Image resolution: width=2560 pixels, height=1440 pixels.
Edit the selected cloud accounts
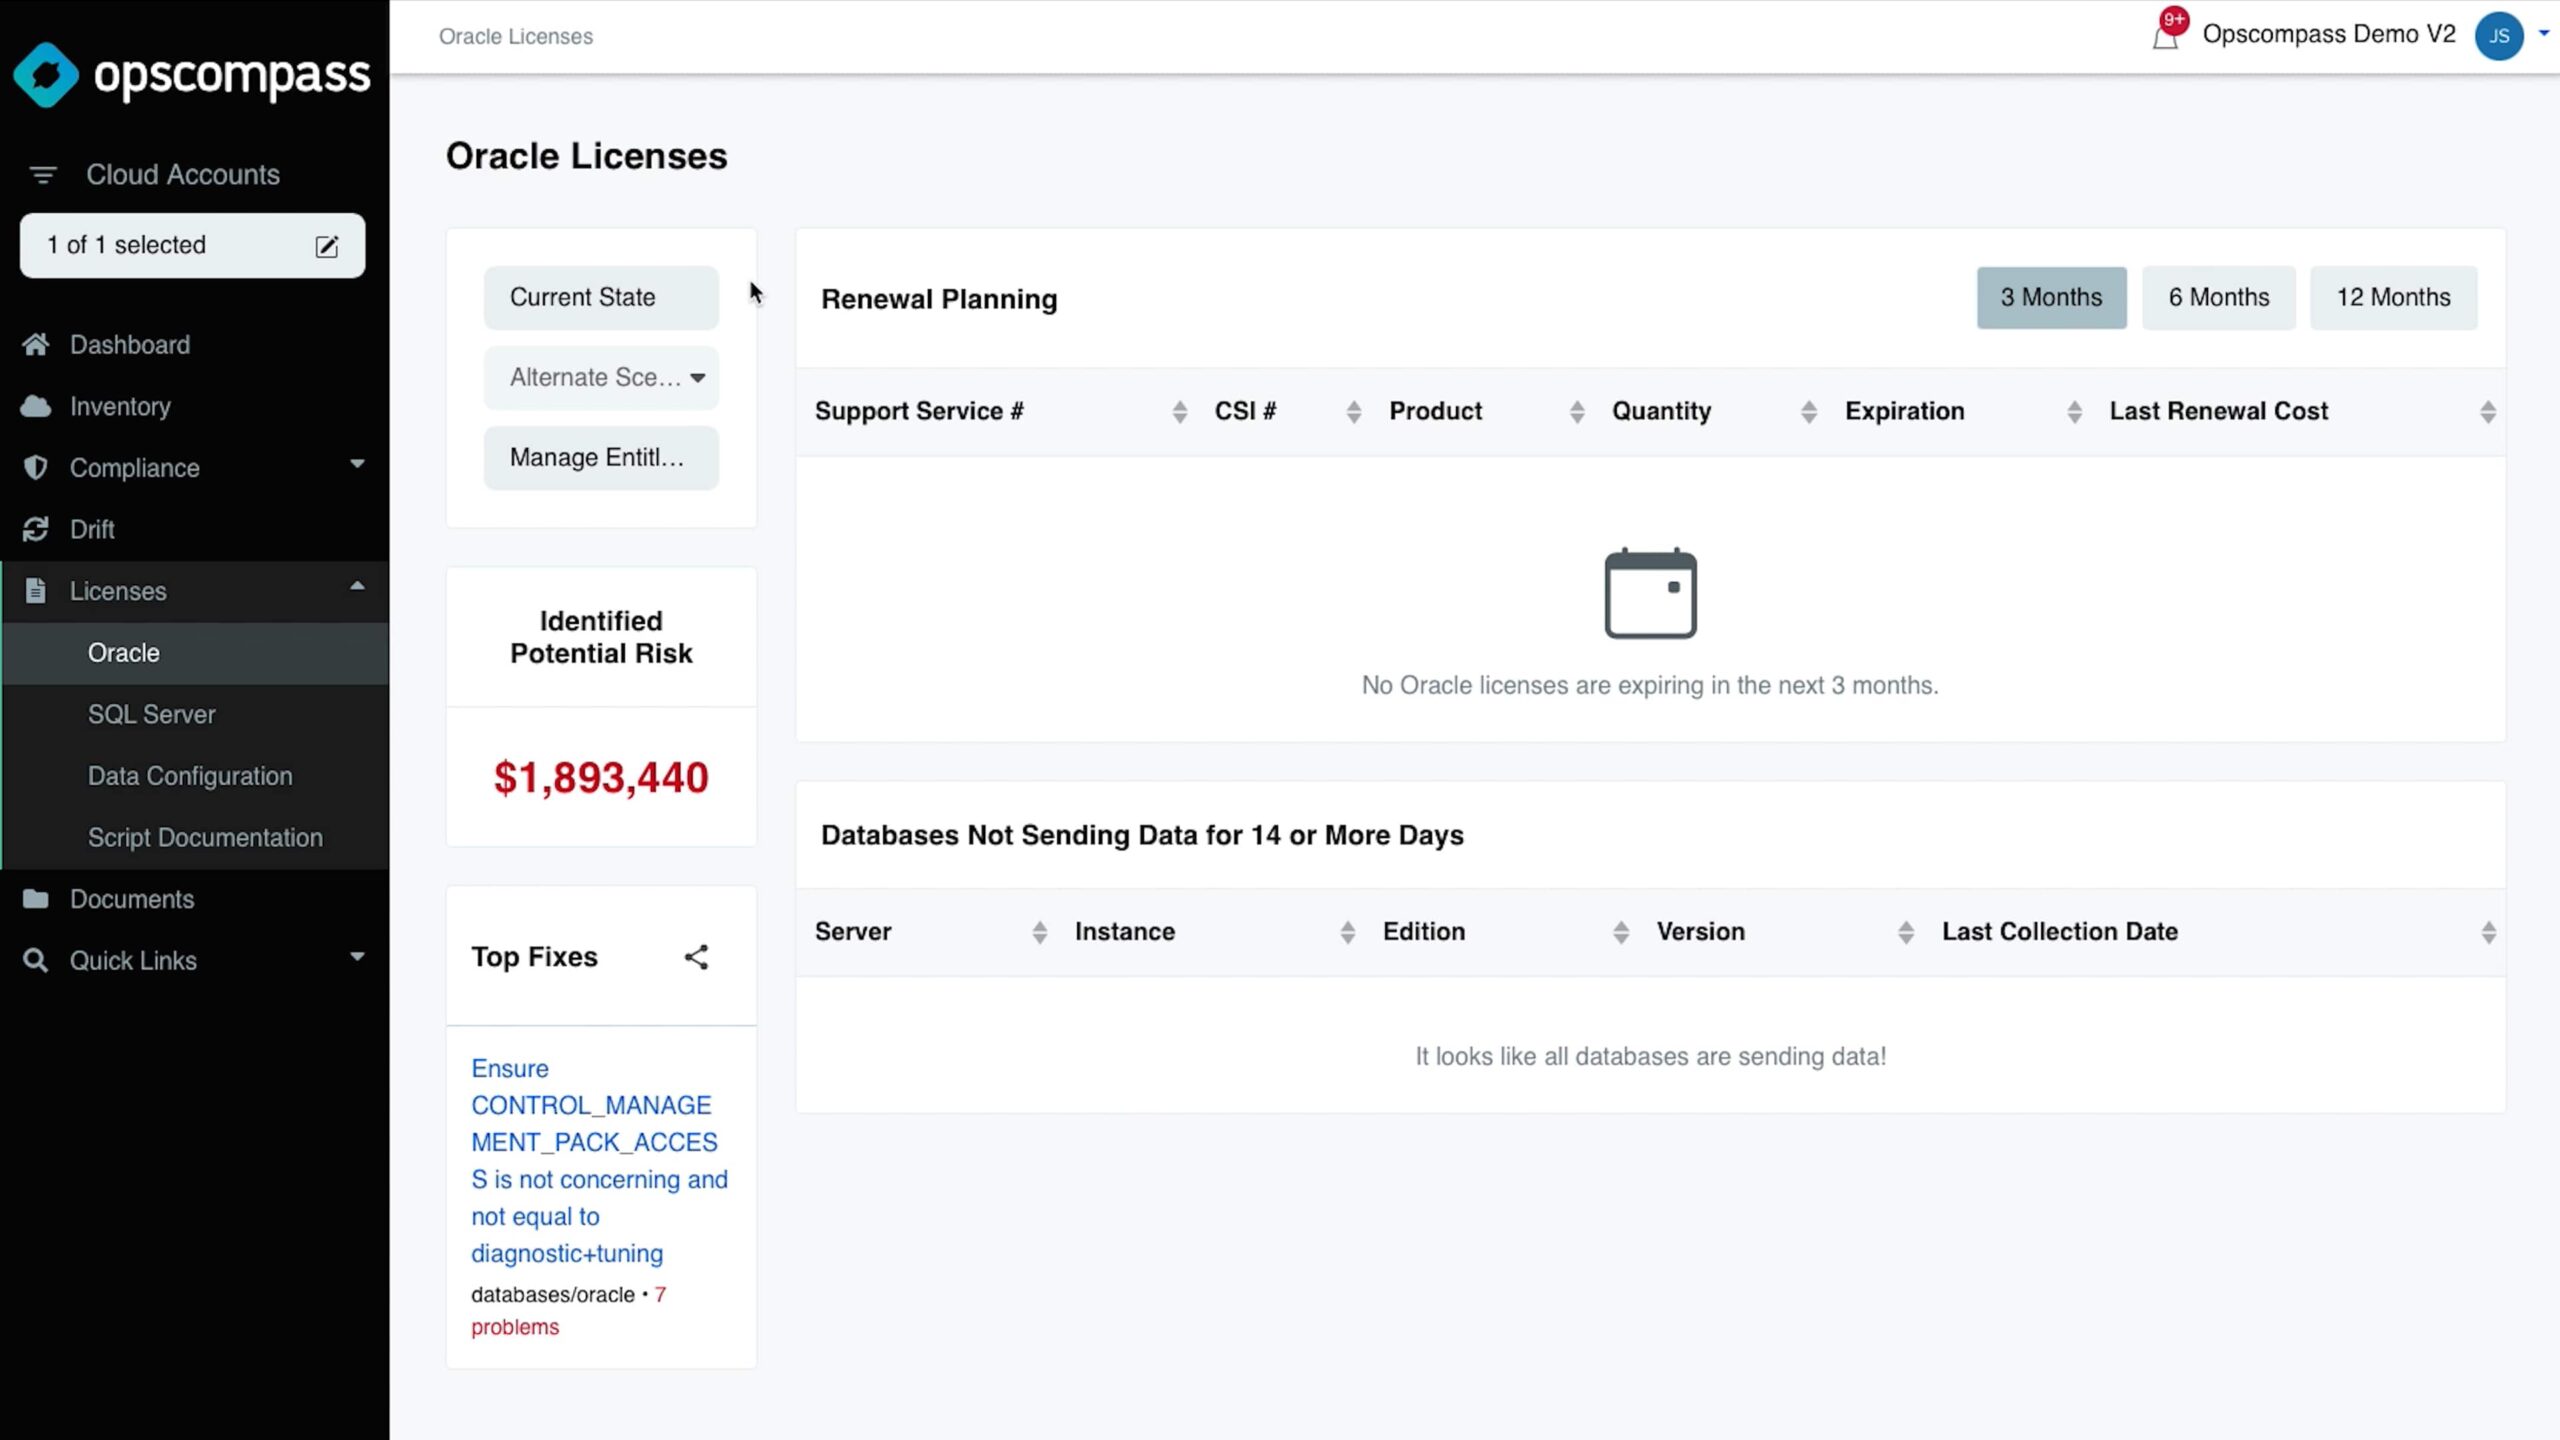click(x=327, y=246)
